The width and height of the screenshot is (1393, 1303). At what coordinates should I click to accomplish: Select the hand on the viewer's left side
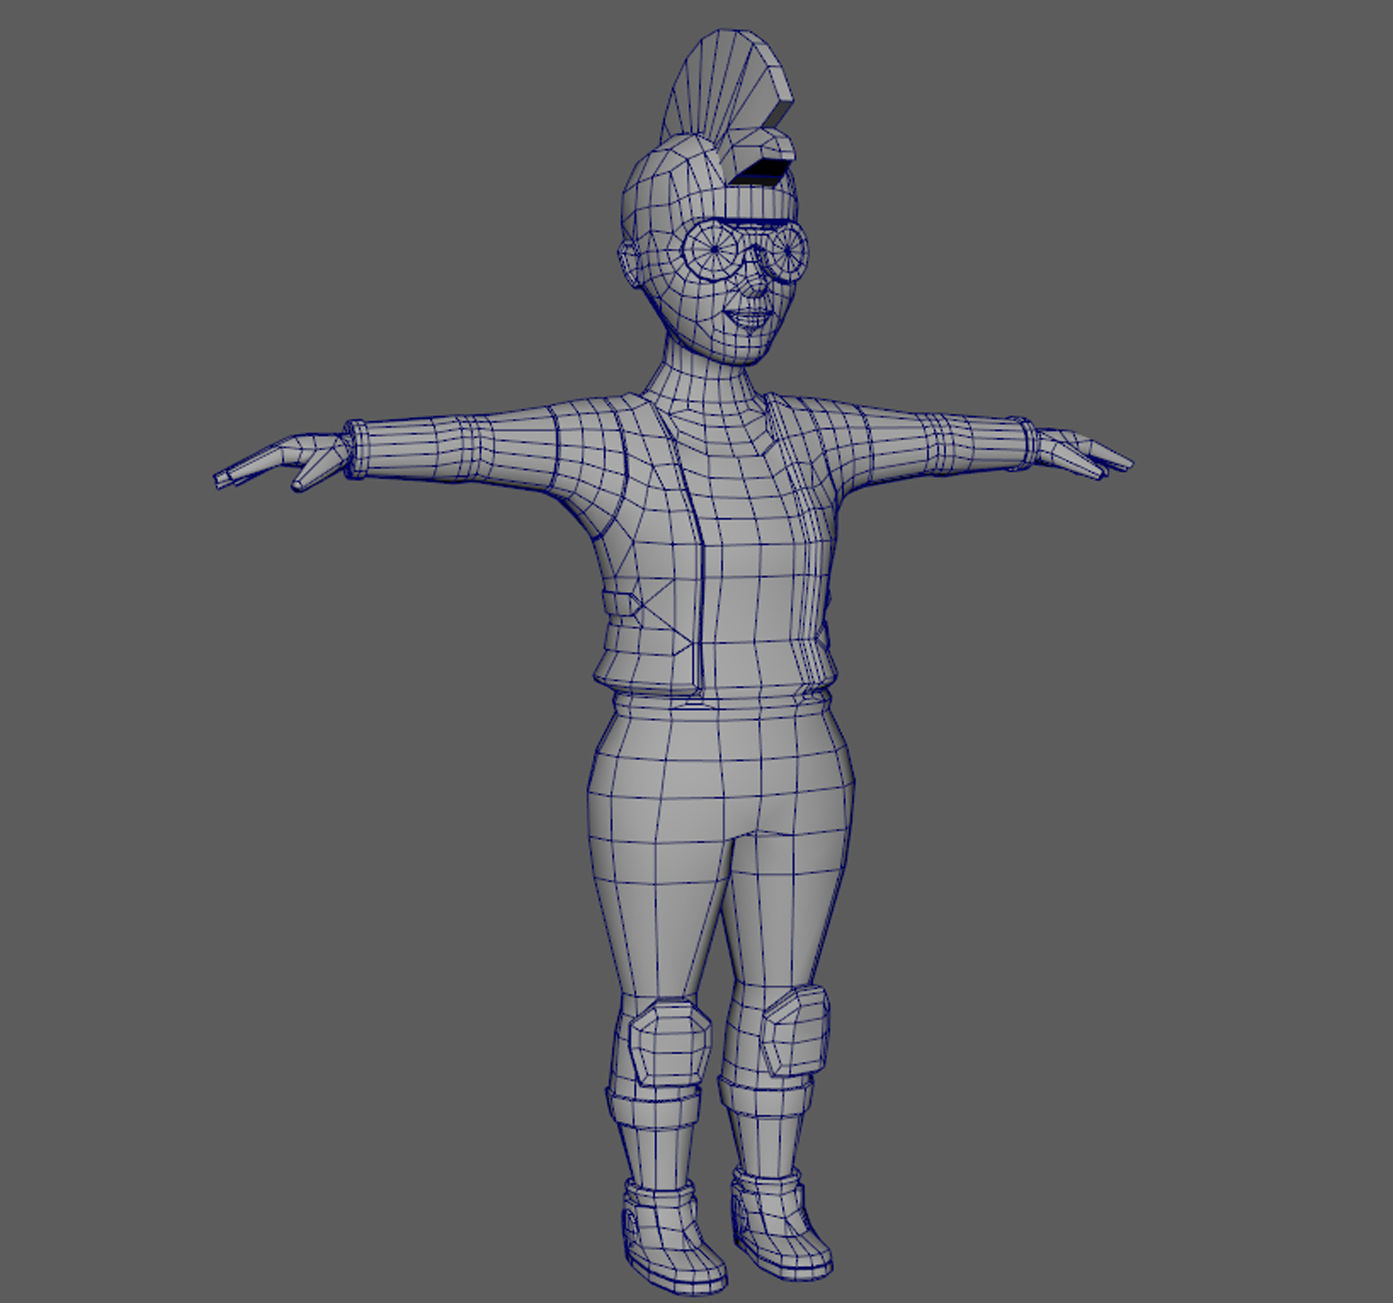tap(281, 462)
